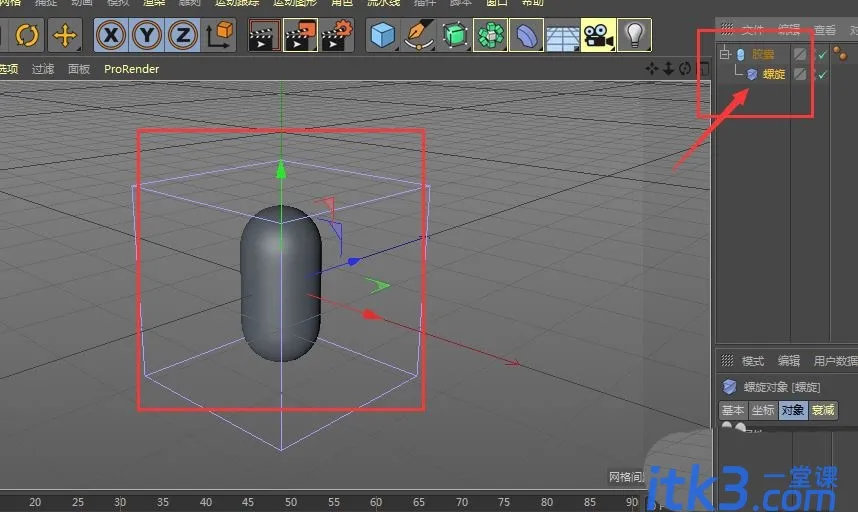Screen dimensions: 858x512
Task: Open Render Settings gear clapperboard
Action: pyautogui.click(x=337, y=36)
